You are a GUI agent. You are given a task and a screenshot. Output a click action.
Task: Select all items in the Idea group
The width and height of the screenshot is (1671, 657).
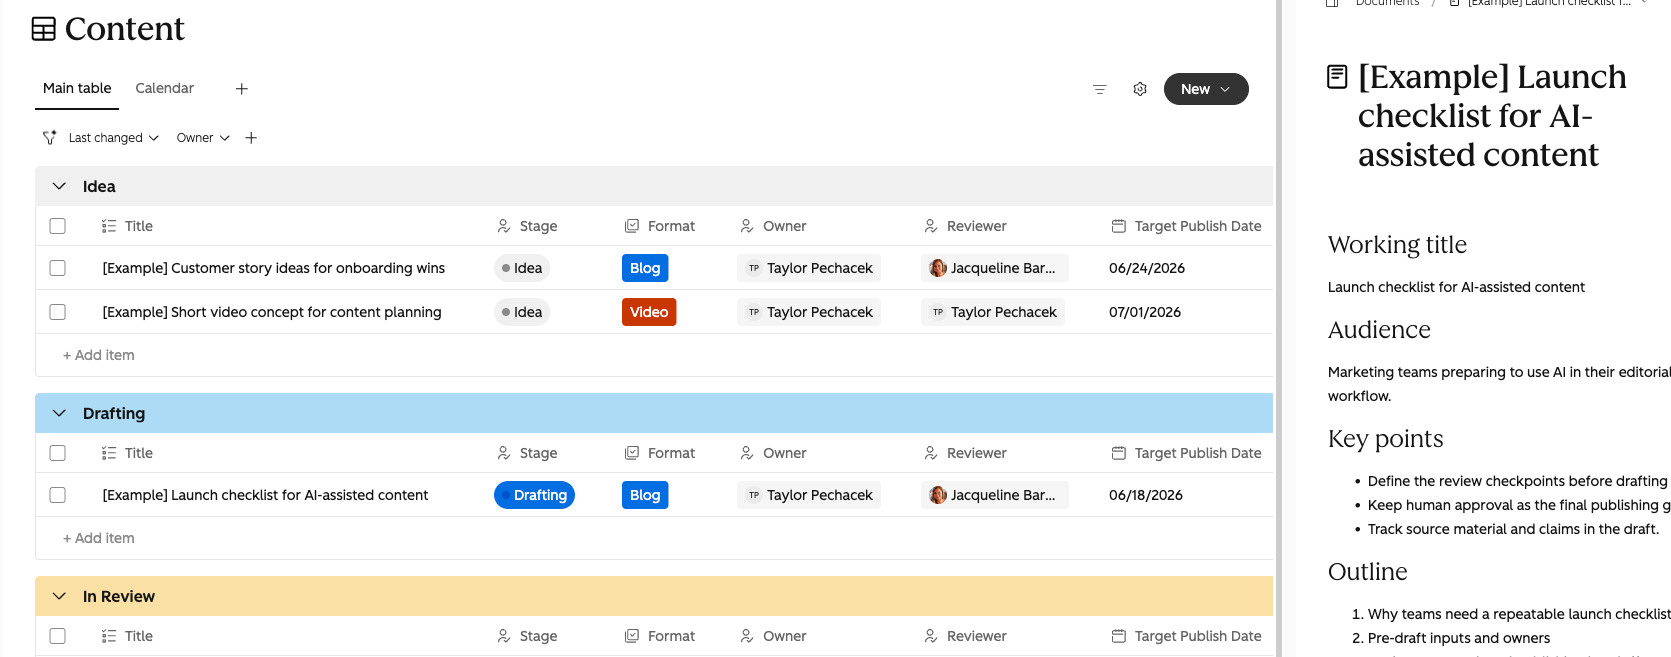click(58, 226)
